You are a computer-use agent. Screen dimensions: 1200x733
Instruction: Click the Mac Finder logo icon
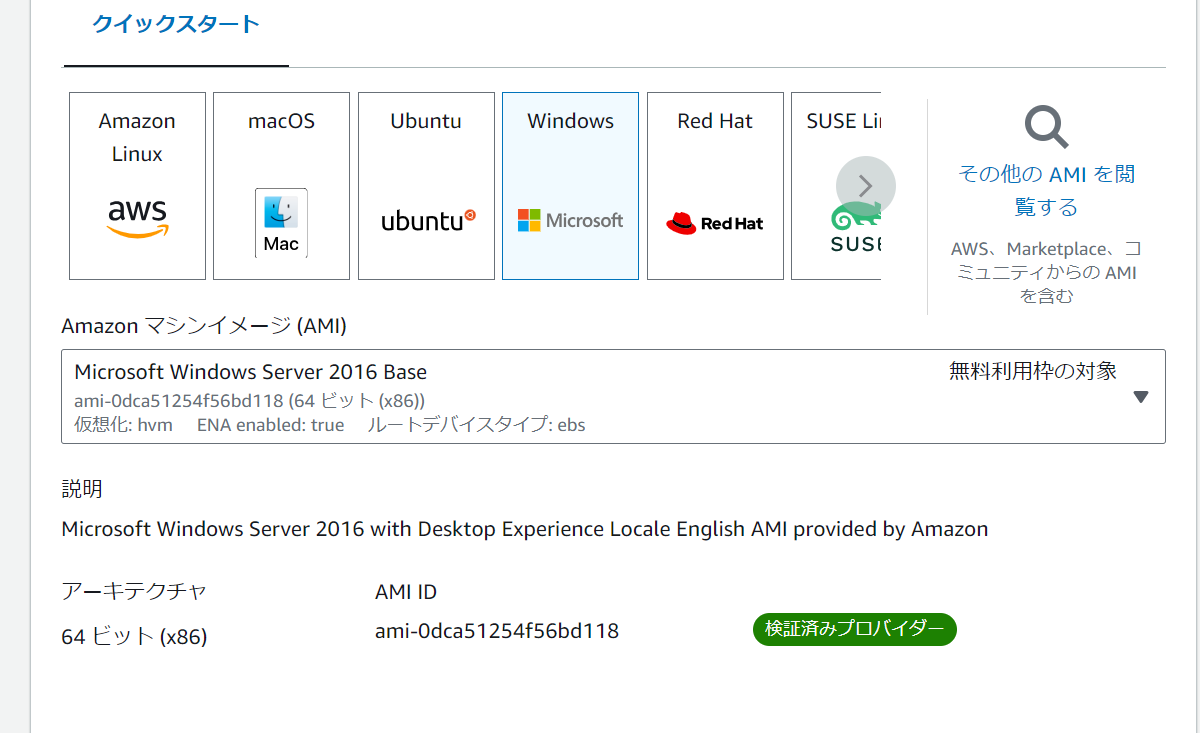click(281, 223)
